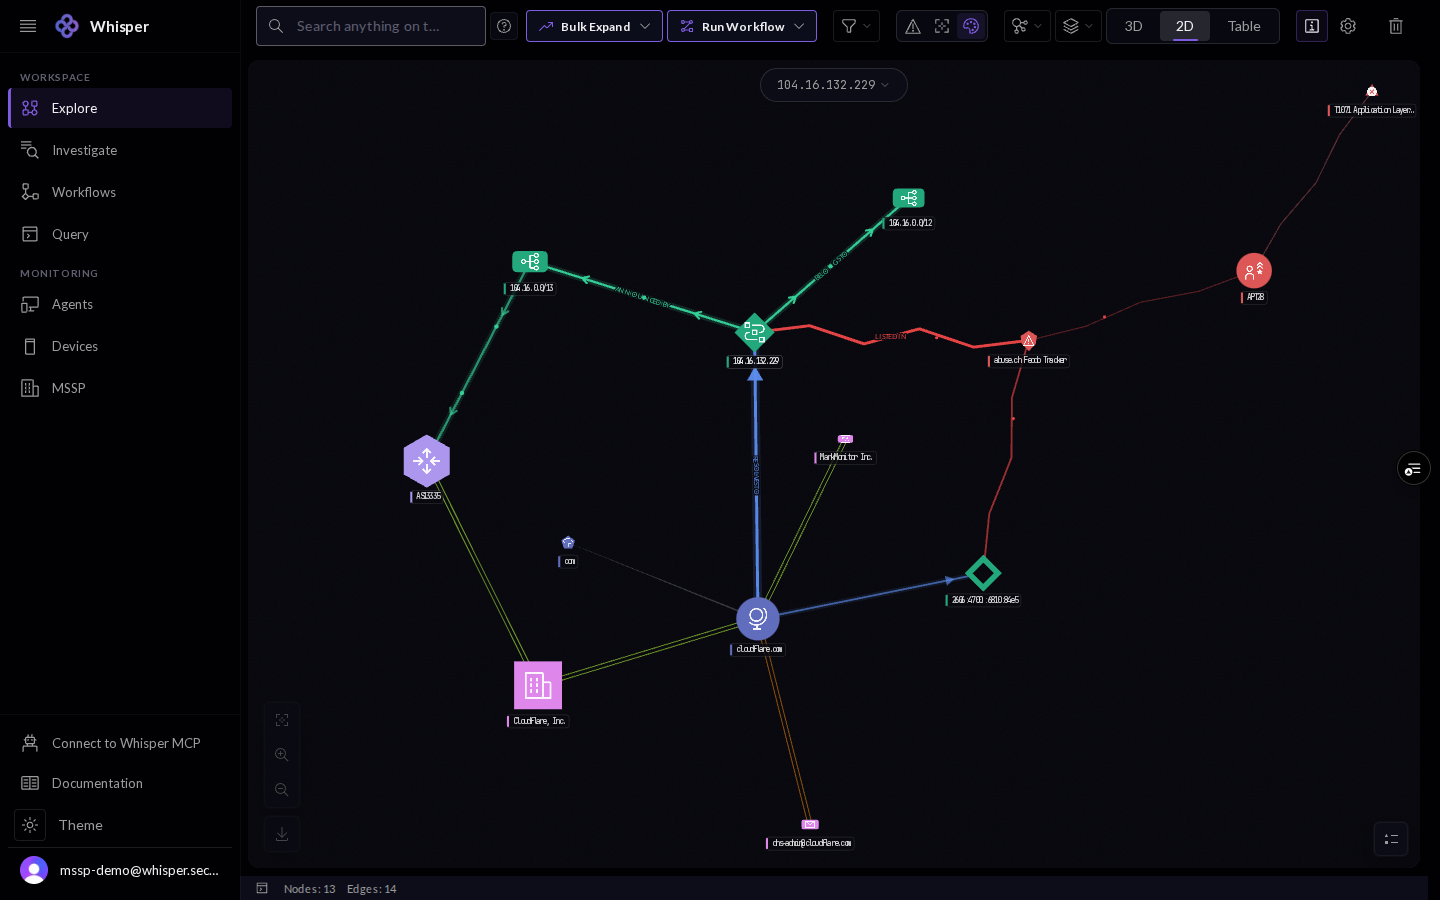Click the status bar panel icon
1440x900 pixels.
[262, 888]
